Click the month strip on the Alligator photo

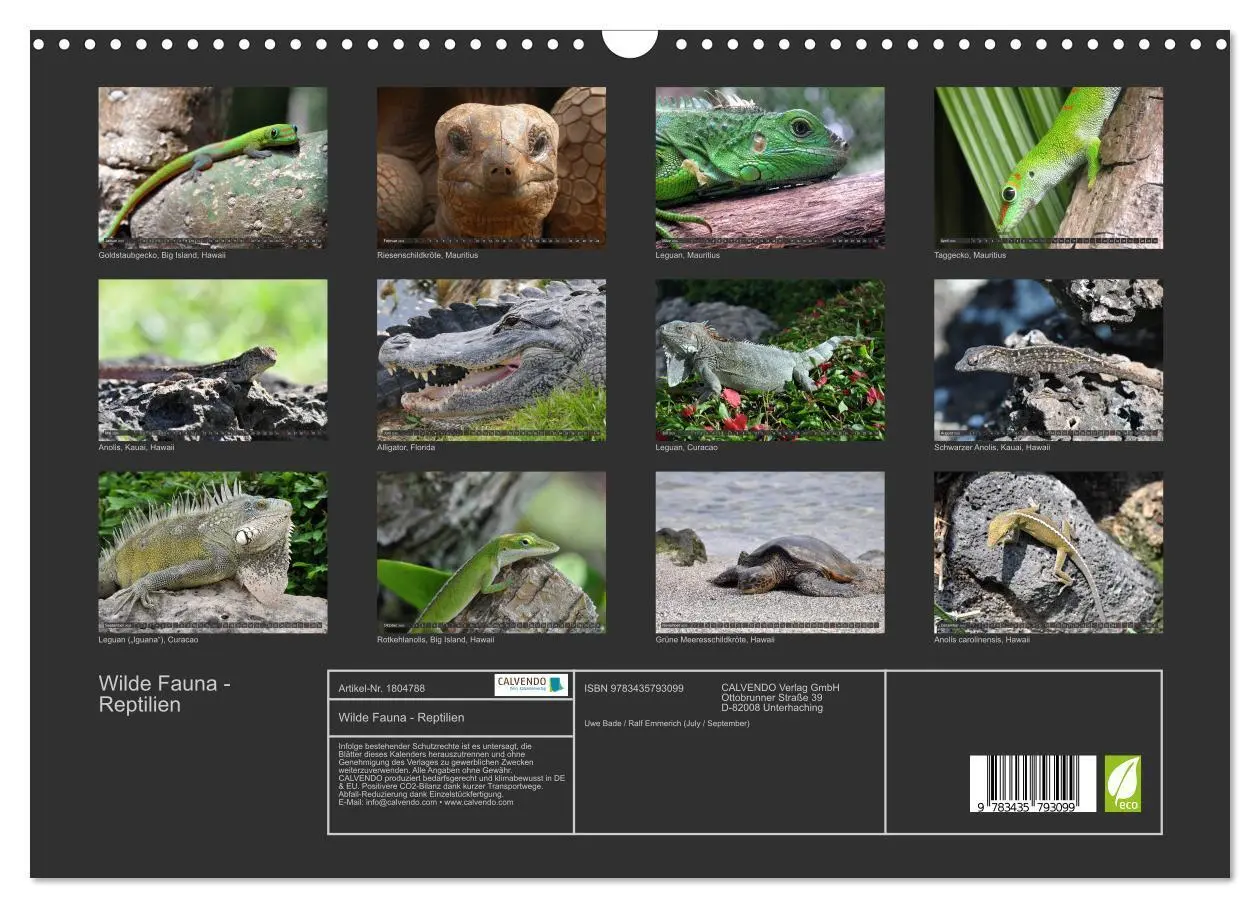(x=491, y=433)
